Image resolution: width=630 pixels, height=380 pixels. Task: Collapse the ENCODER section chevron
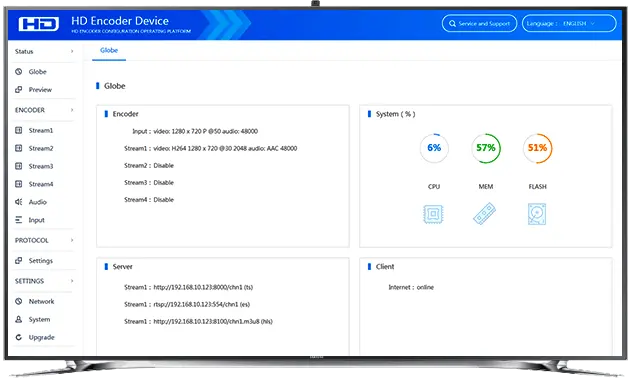72,110
